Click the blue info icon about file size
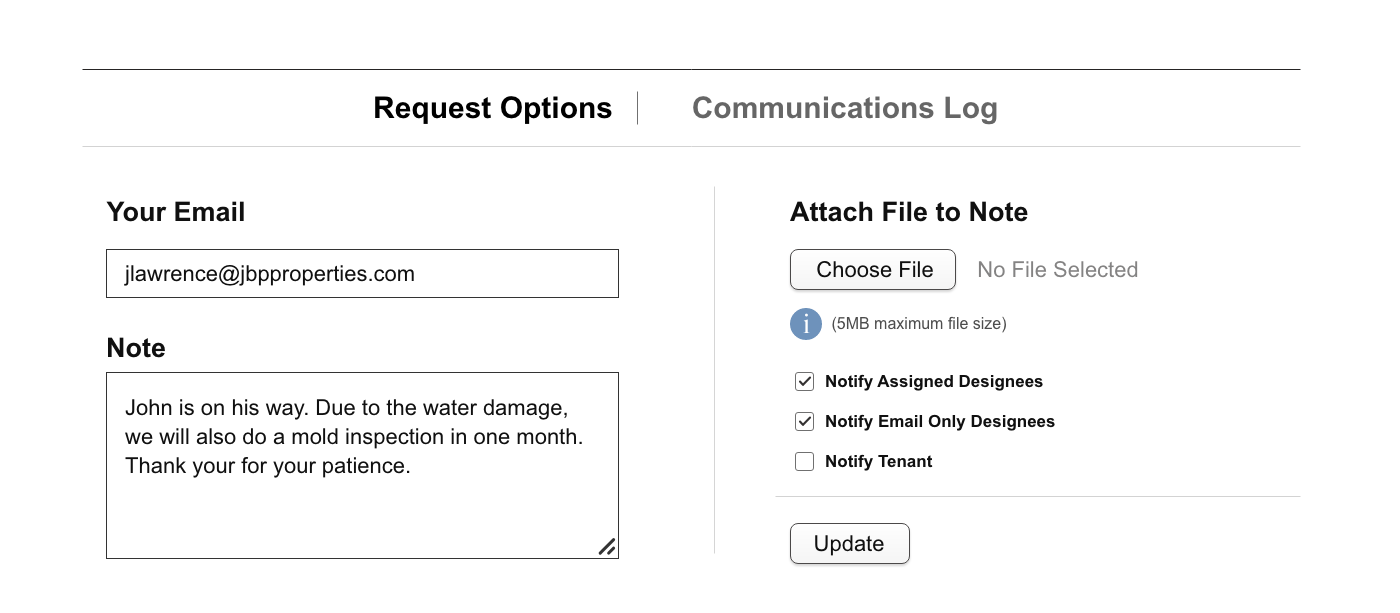The width and height of the screenshot is (1400, 613). [x=805, y=324]
